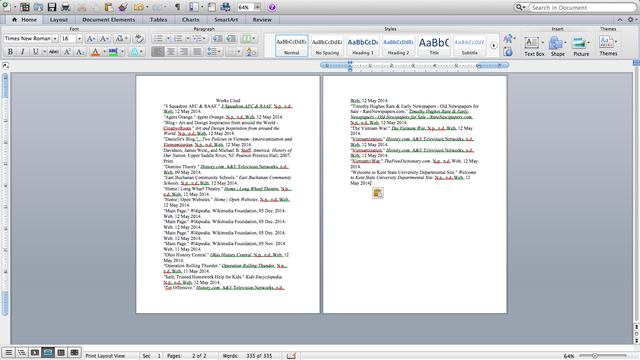Viewport: 640px width, 360px height.
Task: Apply strikethrough formatting
Action: (x=53, y=52)
